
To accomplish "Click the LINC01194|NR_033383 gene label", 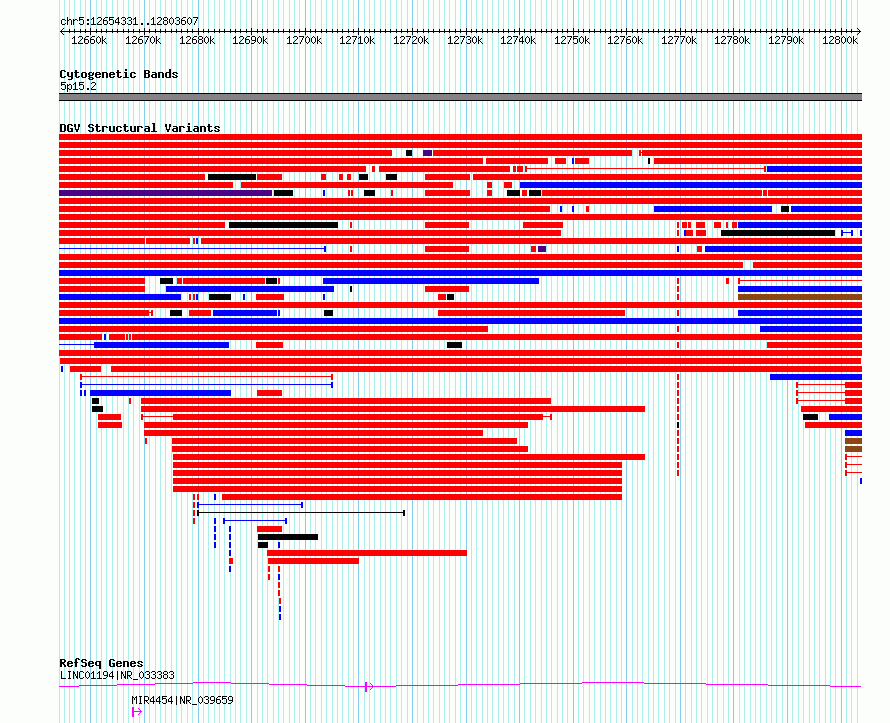I will coord(117,675).
